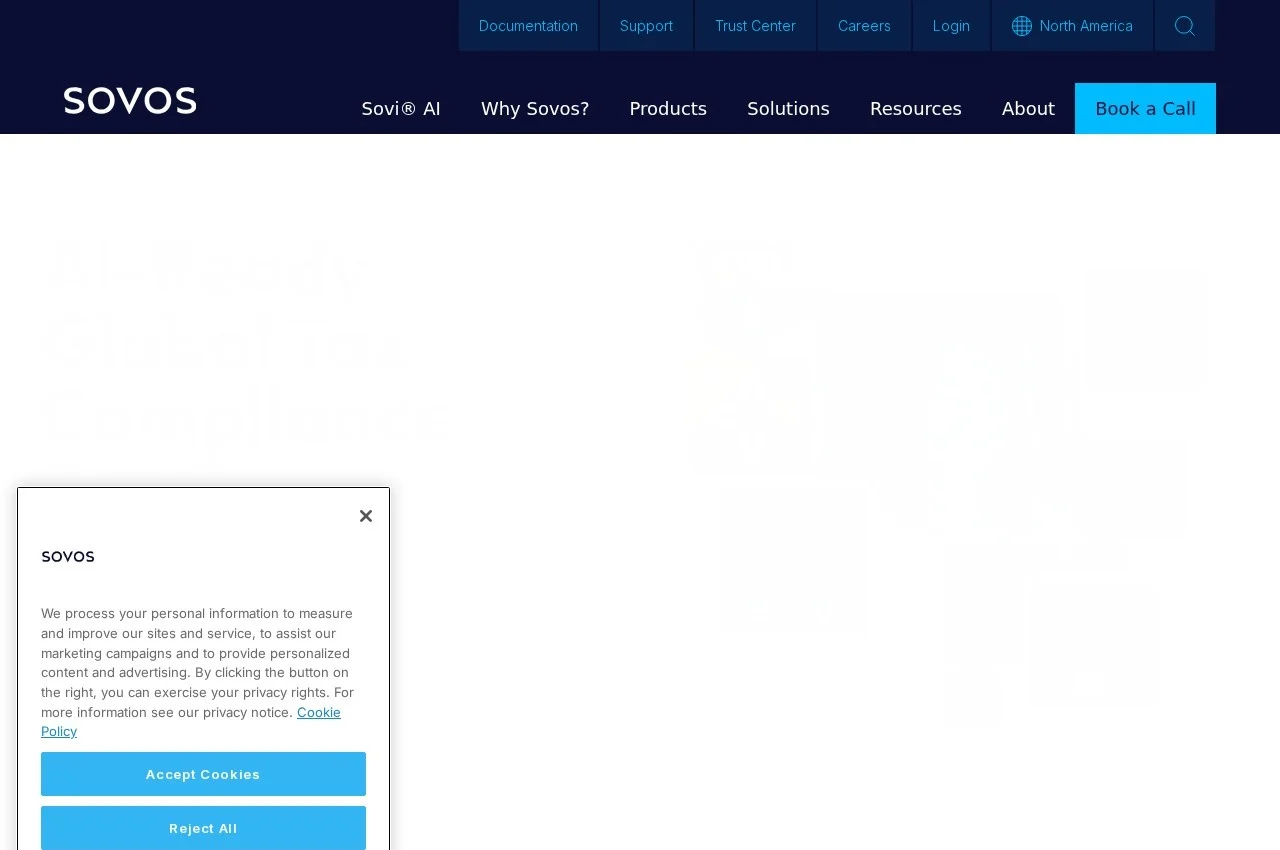Click Reject All button
Image resolution: width=1280 pixels, height=850 pixels.
click(x=203, y=828)
